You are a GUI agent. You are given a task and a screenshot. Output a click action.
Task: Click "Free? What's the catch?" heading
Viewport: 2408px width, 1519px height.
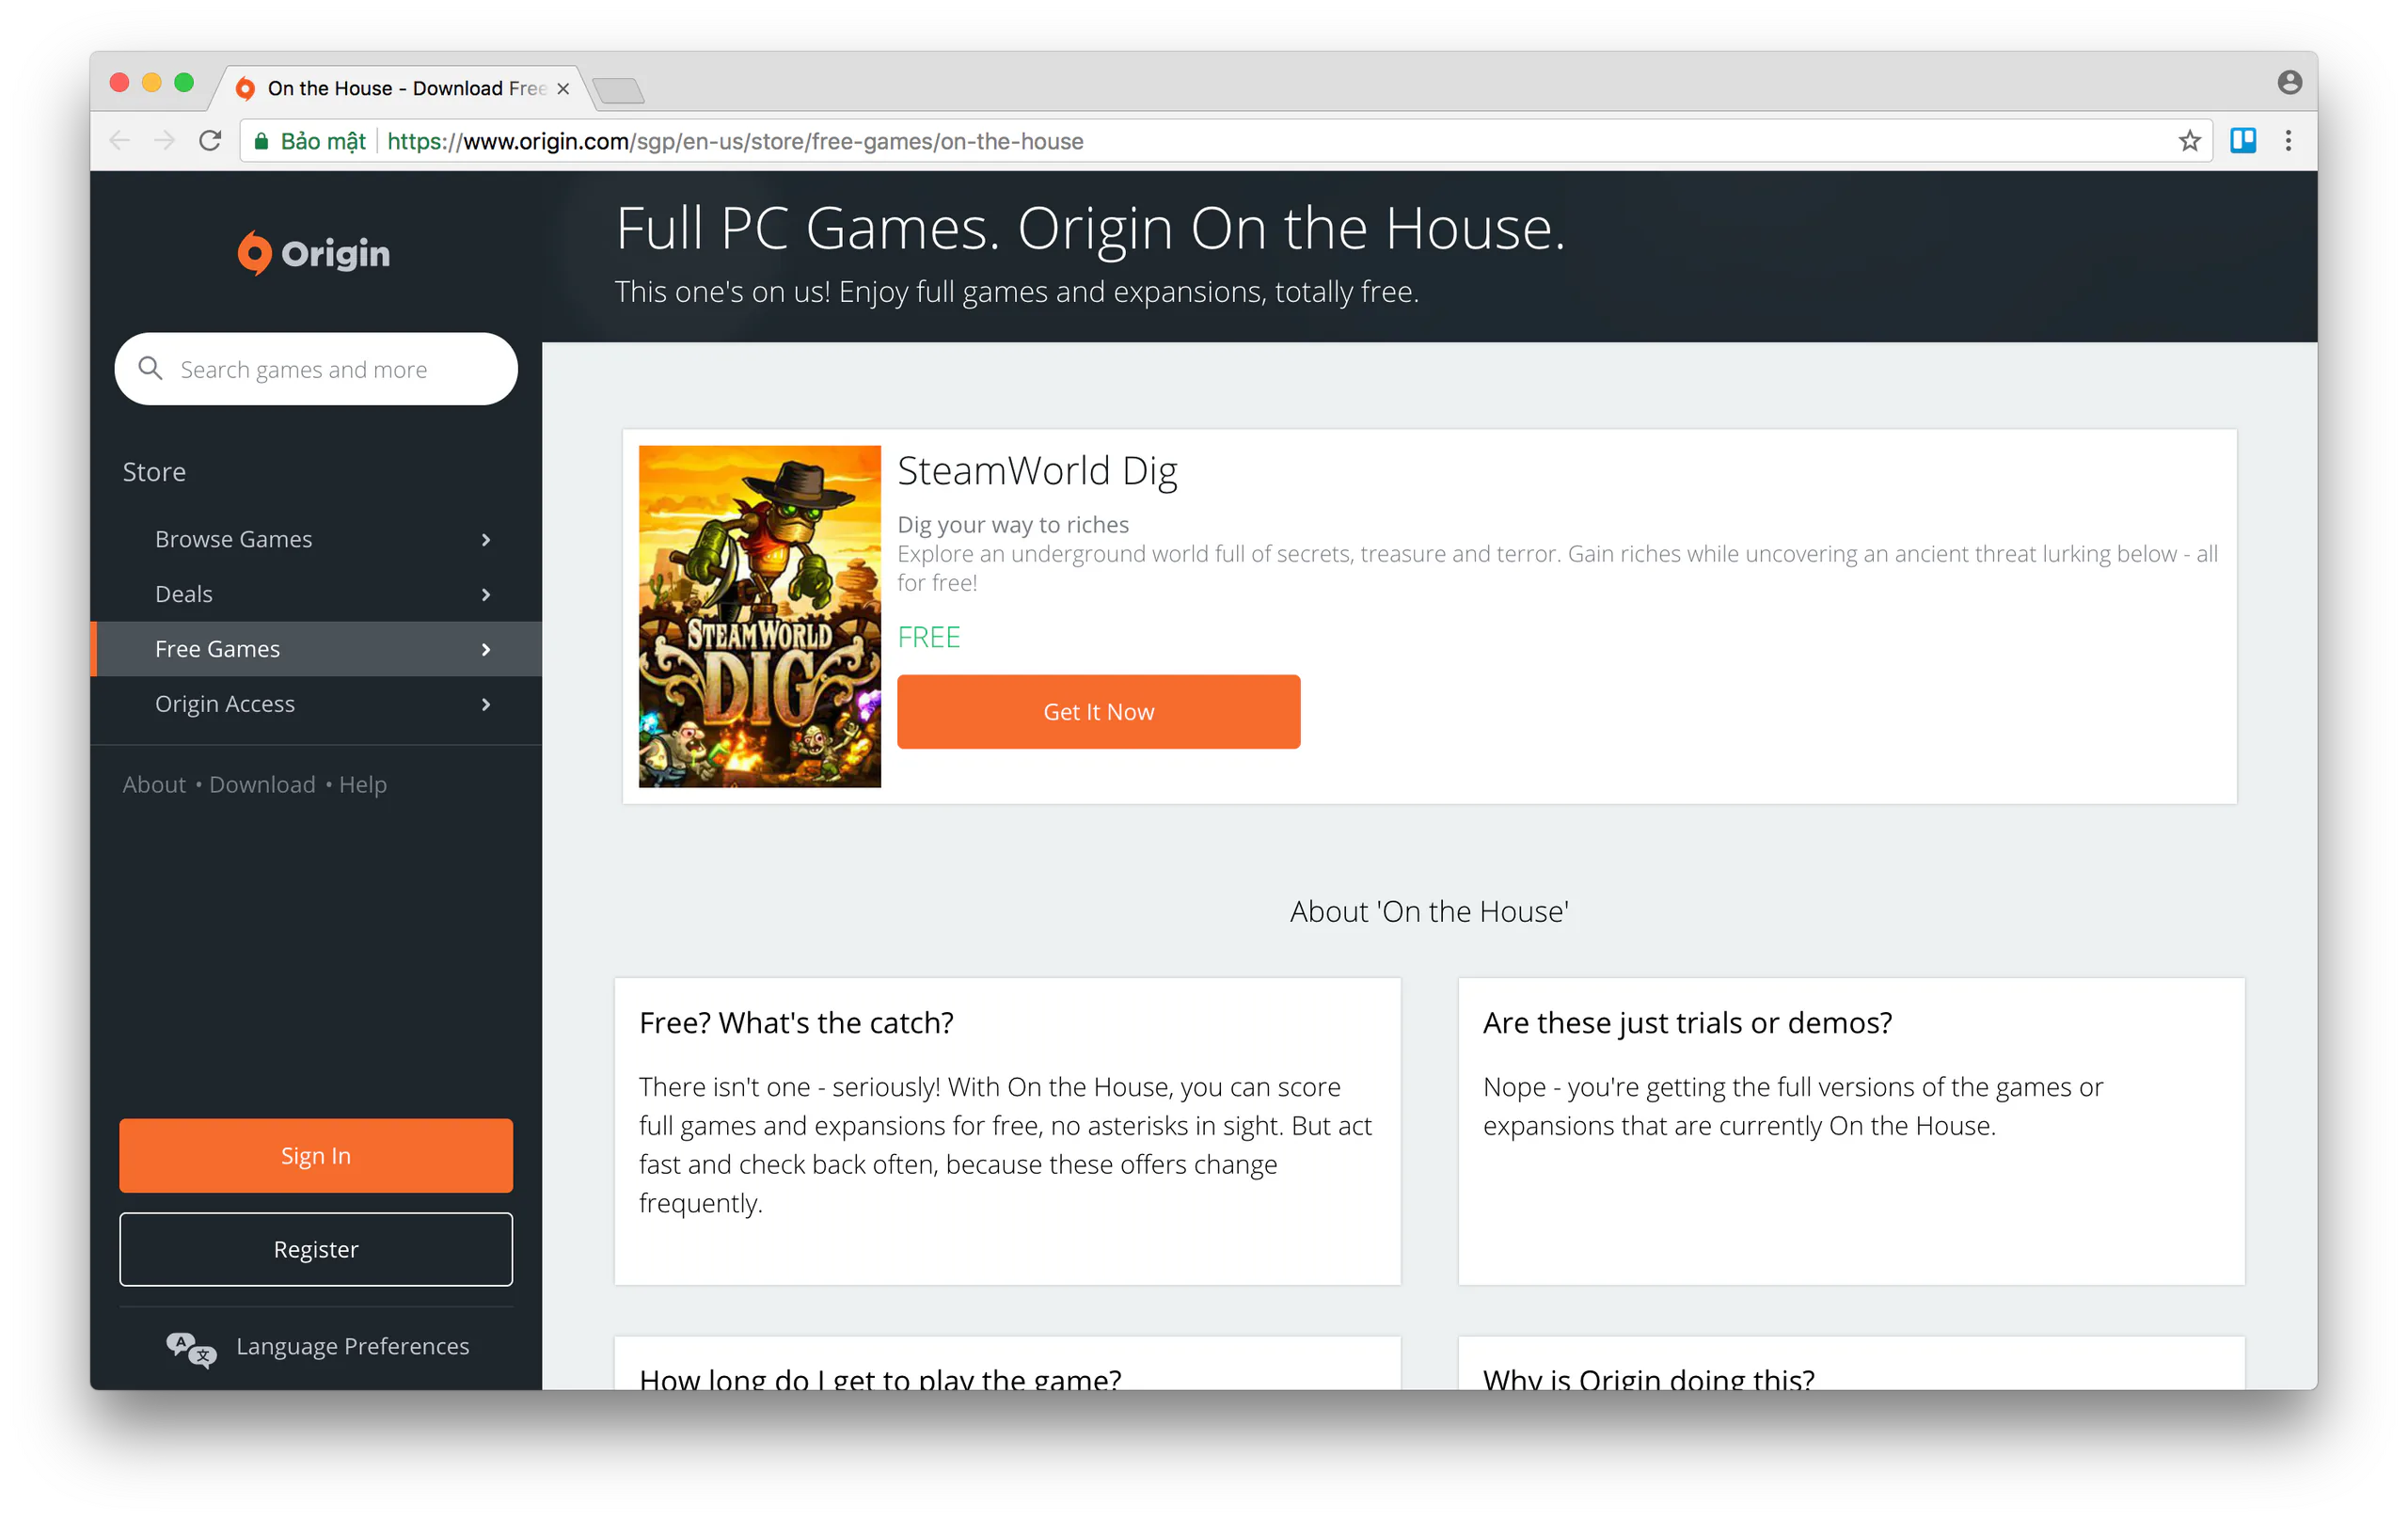point(796,1023)
